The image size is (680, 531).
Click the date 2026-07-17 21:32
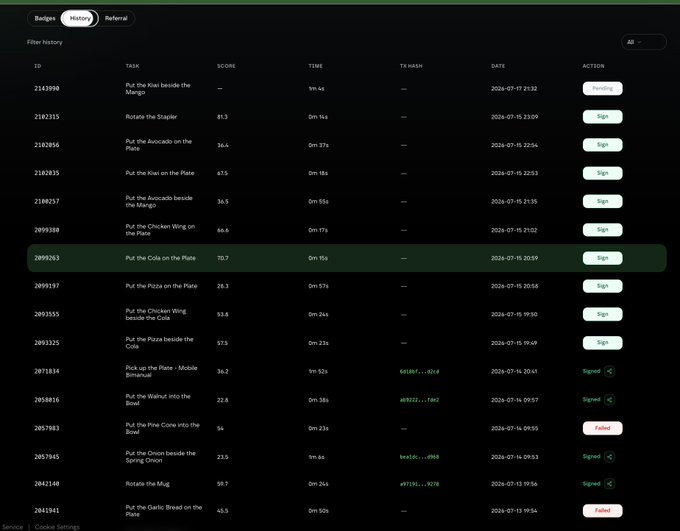click(514, 88)
